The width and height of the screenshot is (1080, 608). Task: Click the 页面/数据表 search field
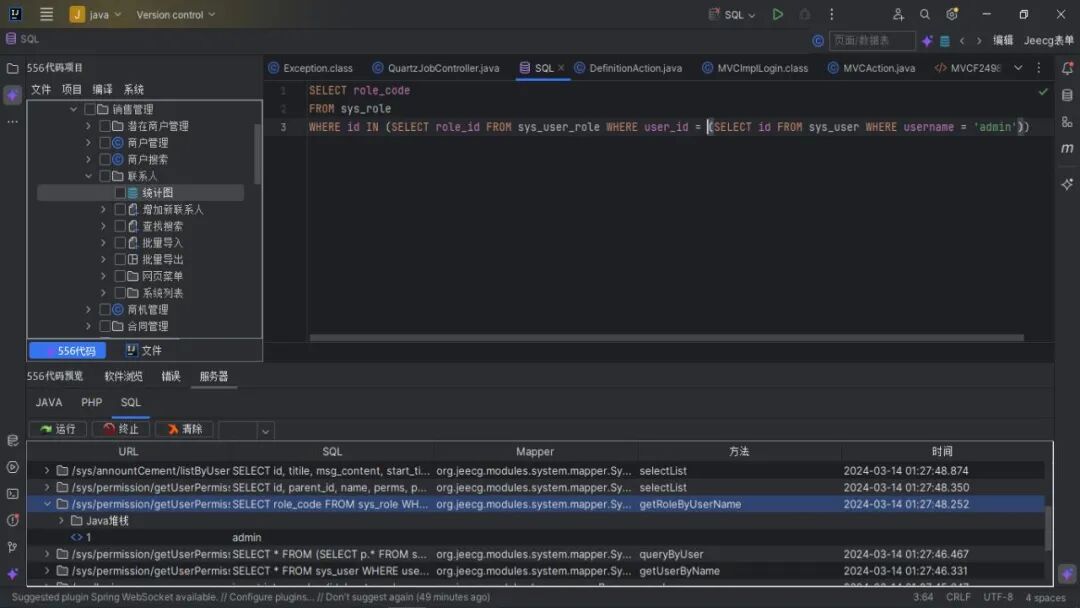point(871,41)
